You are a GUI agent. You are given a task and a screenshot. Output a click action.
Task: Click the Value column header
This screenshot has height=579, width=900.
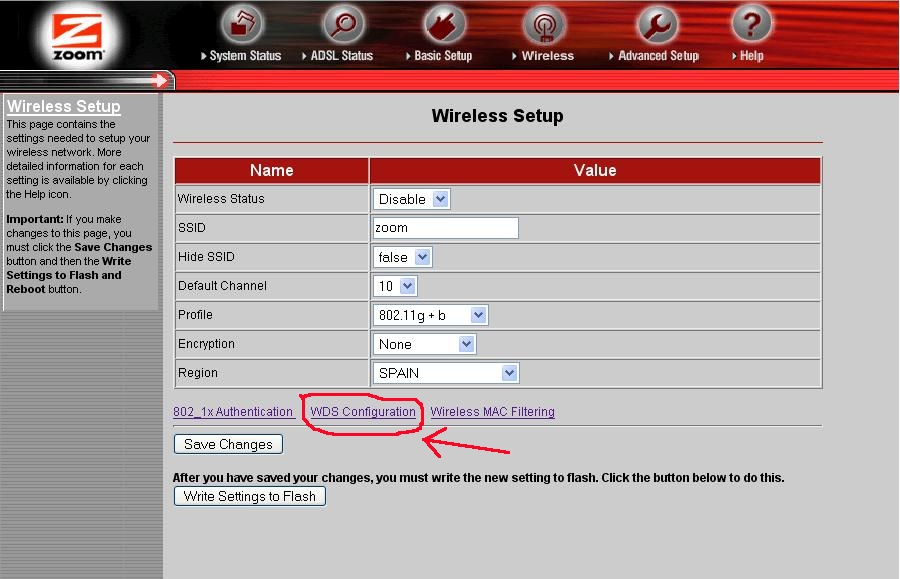[595, 170]
